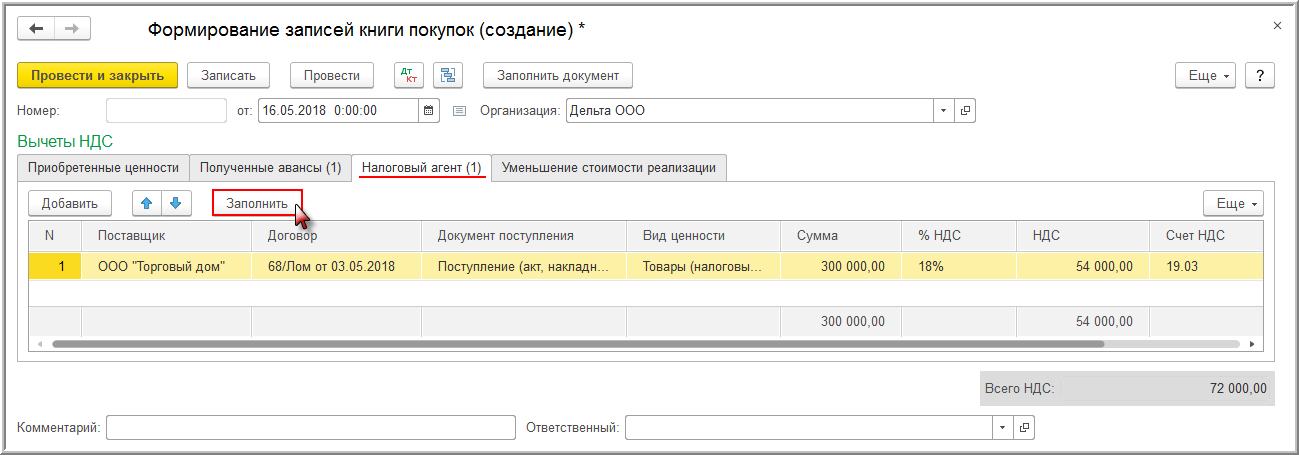Click the back navigation arrow

click(x=36, y=29)
